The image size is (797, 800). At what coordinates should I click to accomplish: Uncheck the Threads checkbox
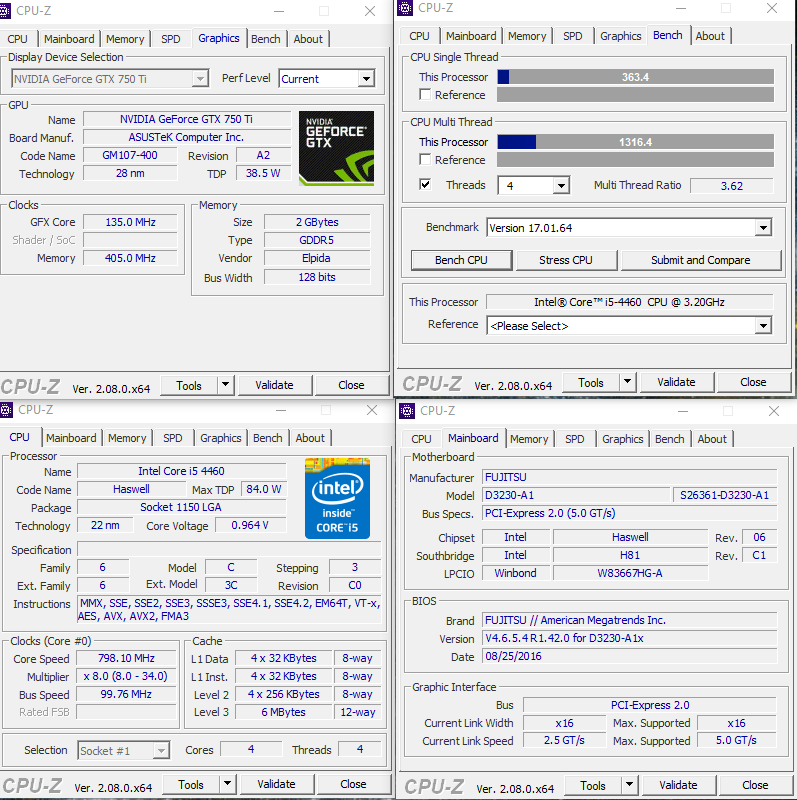[425, 184]
